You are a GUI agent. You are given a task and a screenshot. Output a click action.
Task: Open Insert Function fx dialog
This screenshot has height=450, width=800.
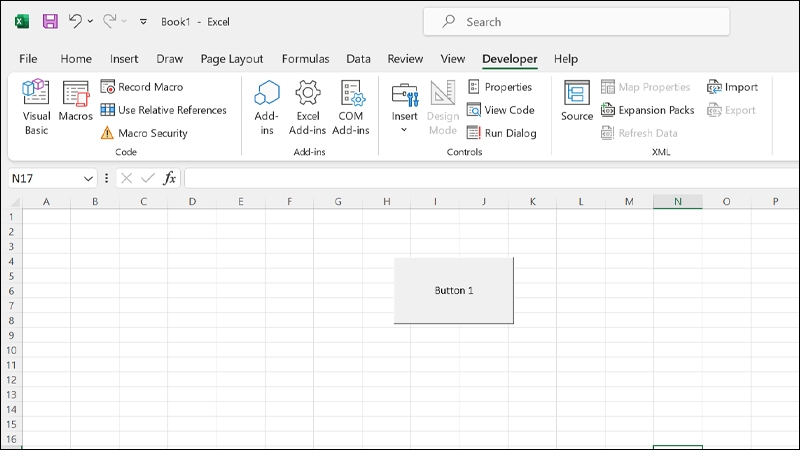pos(169,178)
